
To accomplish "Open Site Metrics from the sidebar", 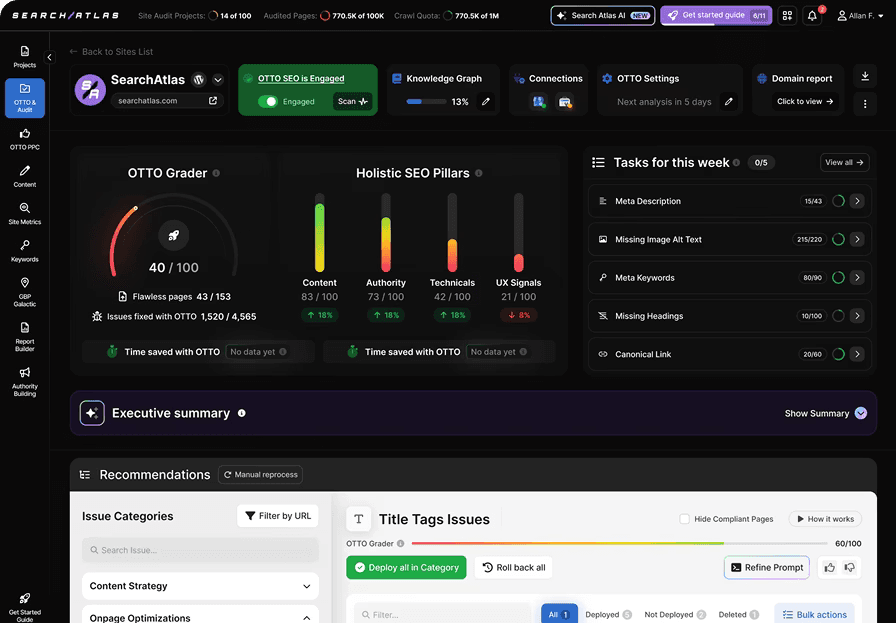I will pos(24,213).
